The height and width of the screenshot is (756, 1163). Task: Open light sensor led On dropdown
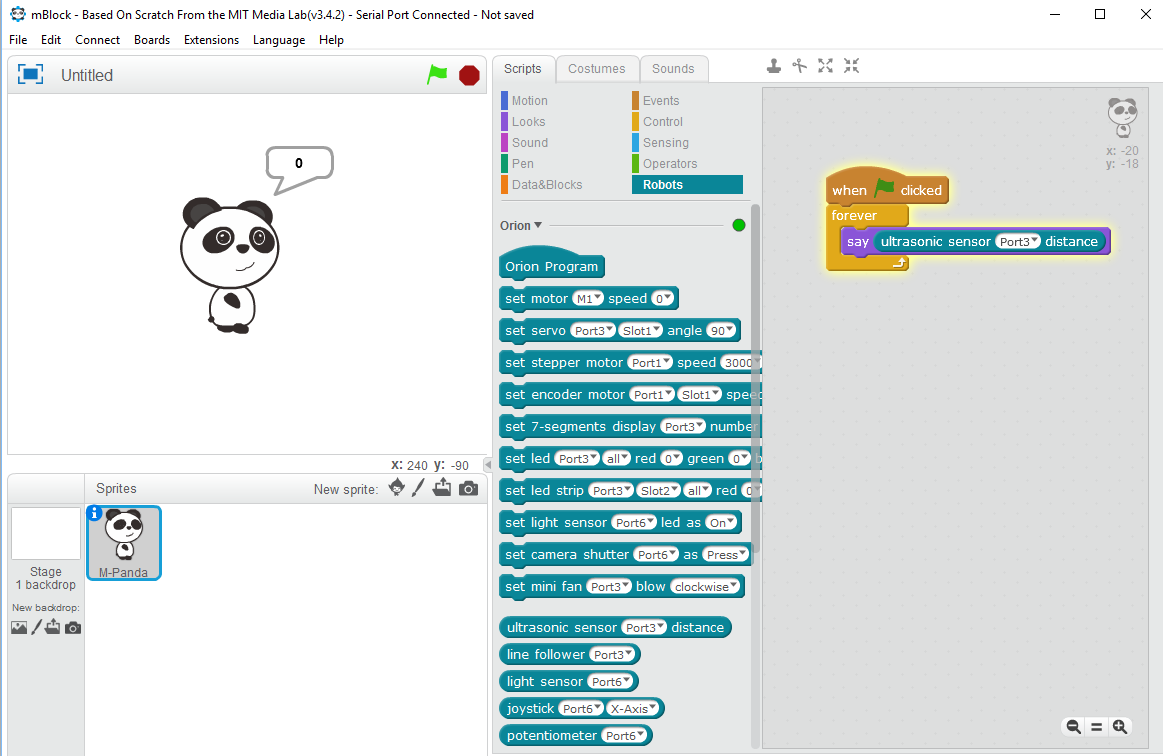point(721,523)
